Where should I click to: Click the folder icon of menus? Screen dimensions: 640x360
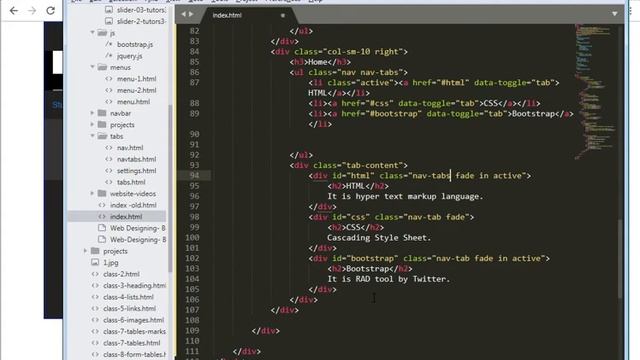tap(102, 67)
